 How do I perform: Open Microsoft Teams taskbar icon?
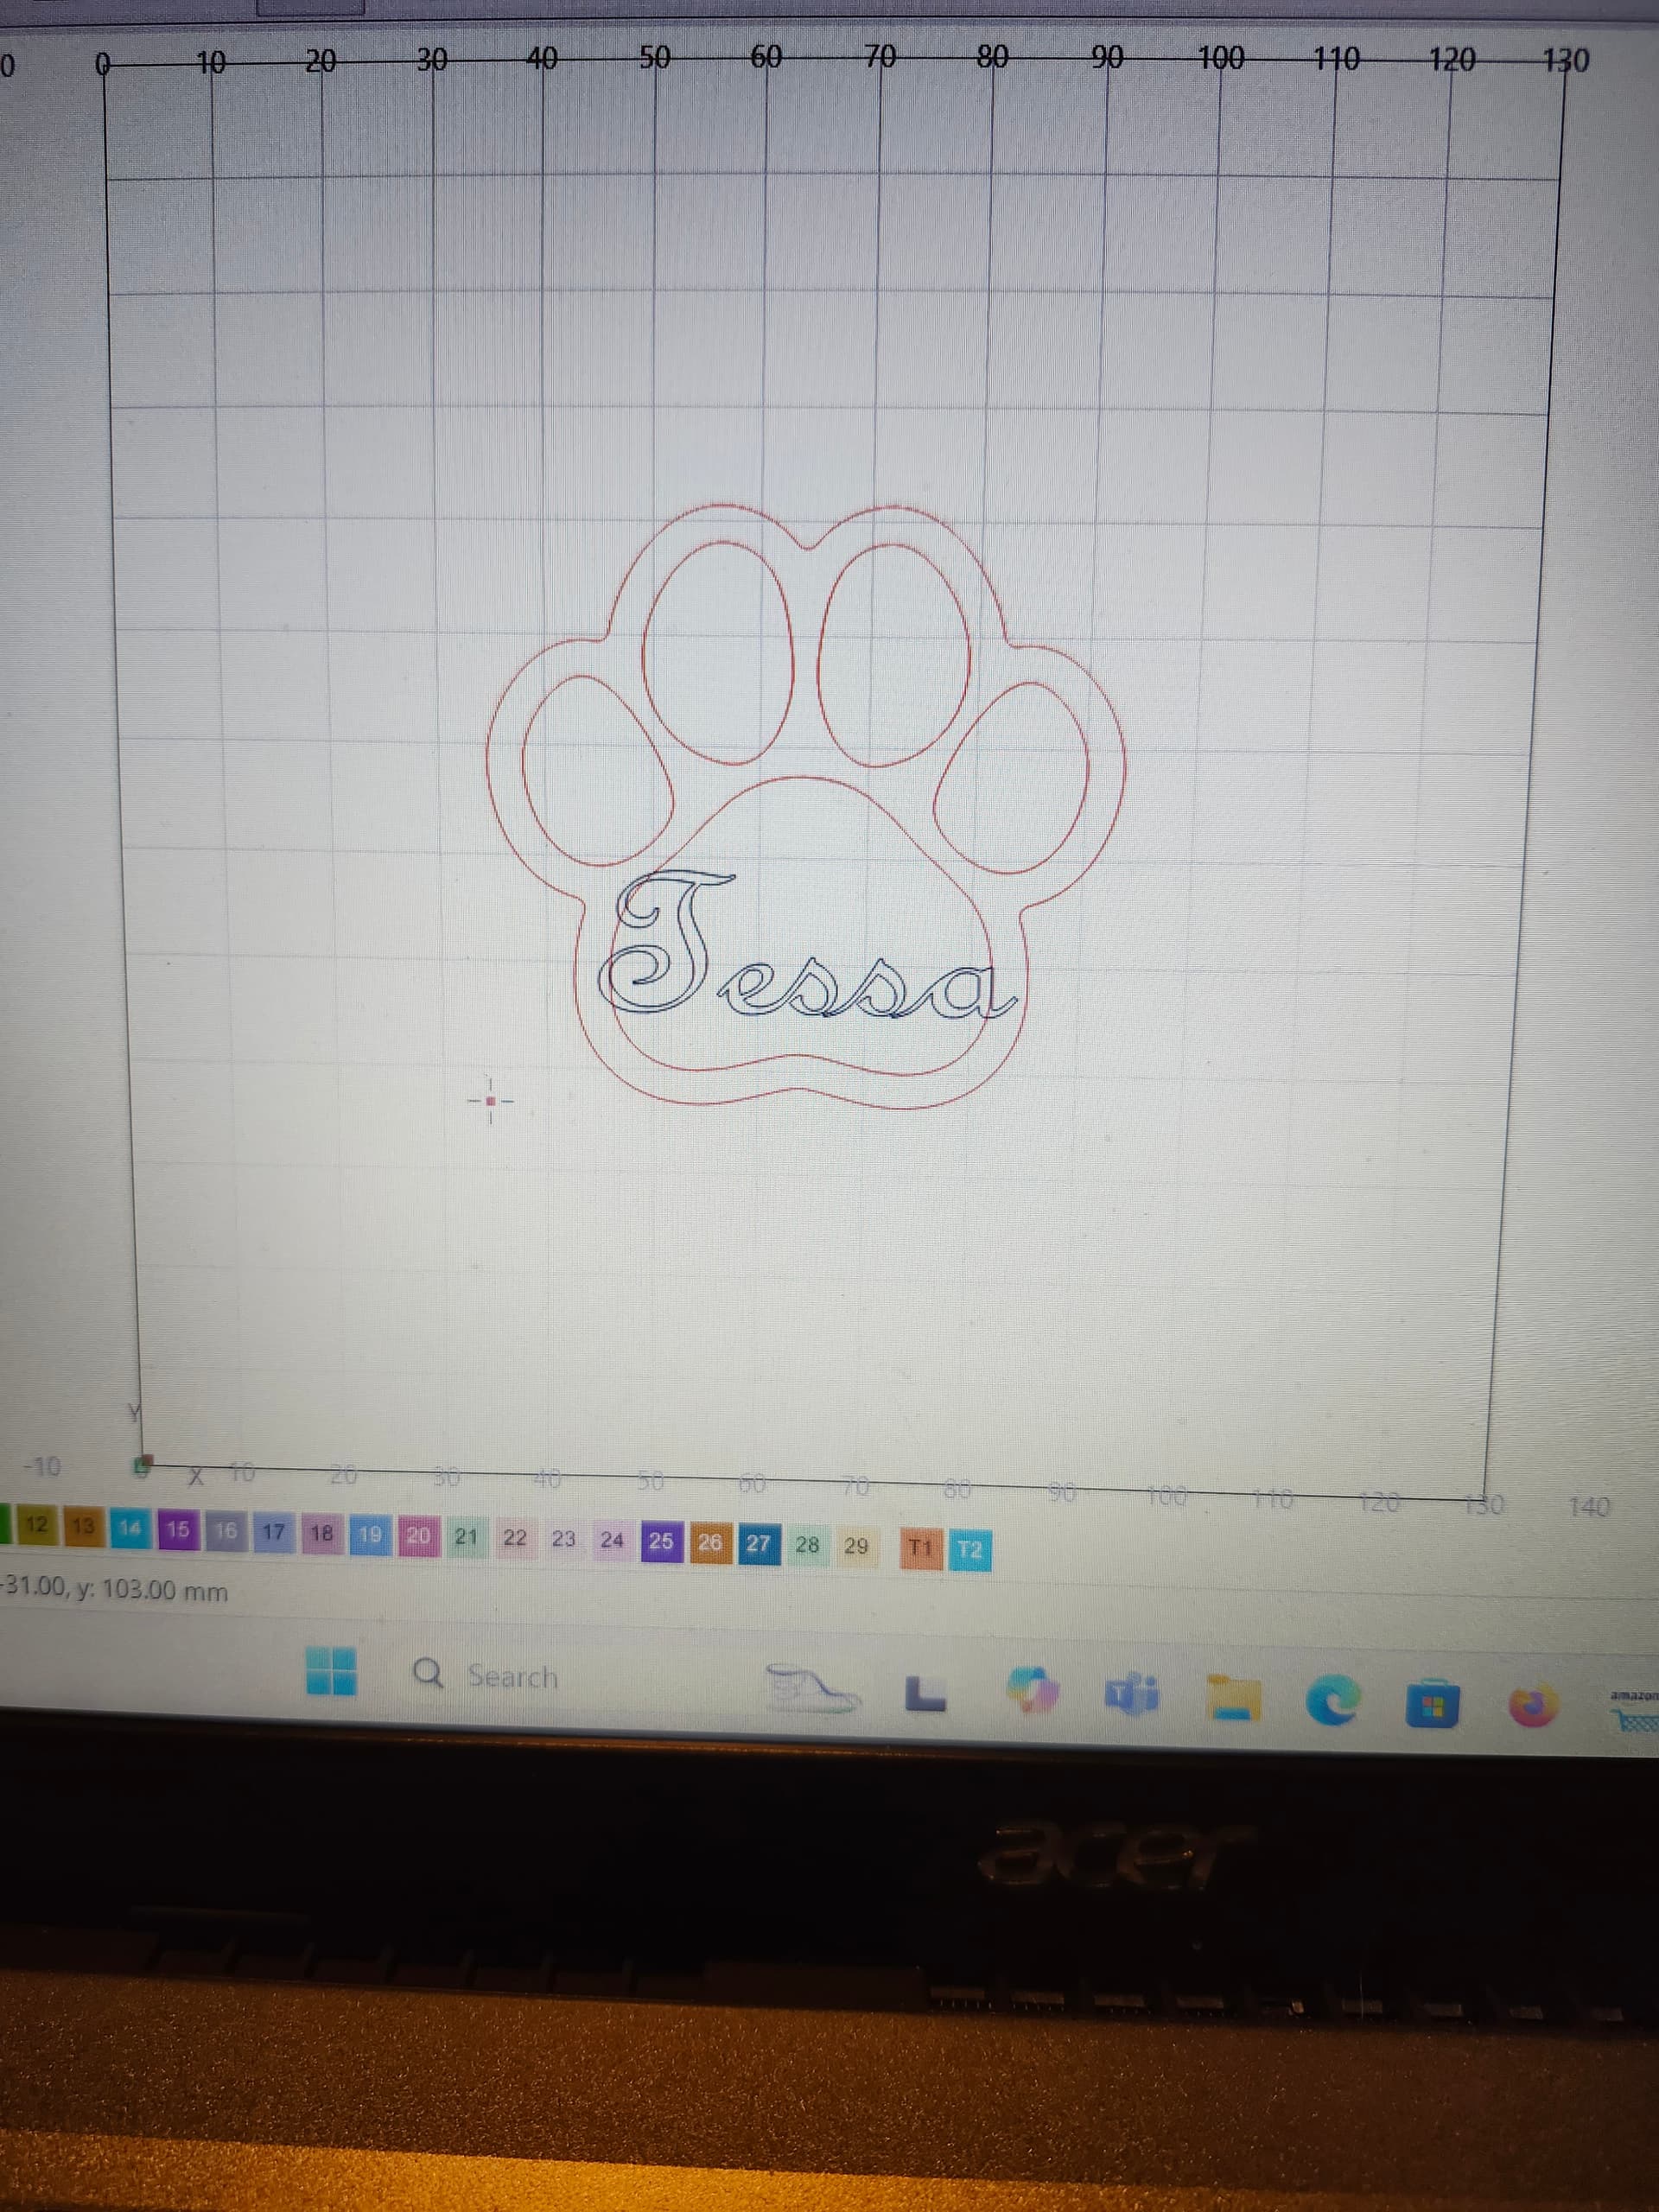point(1131,1695)
